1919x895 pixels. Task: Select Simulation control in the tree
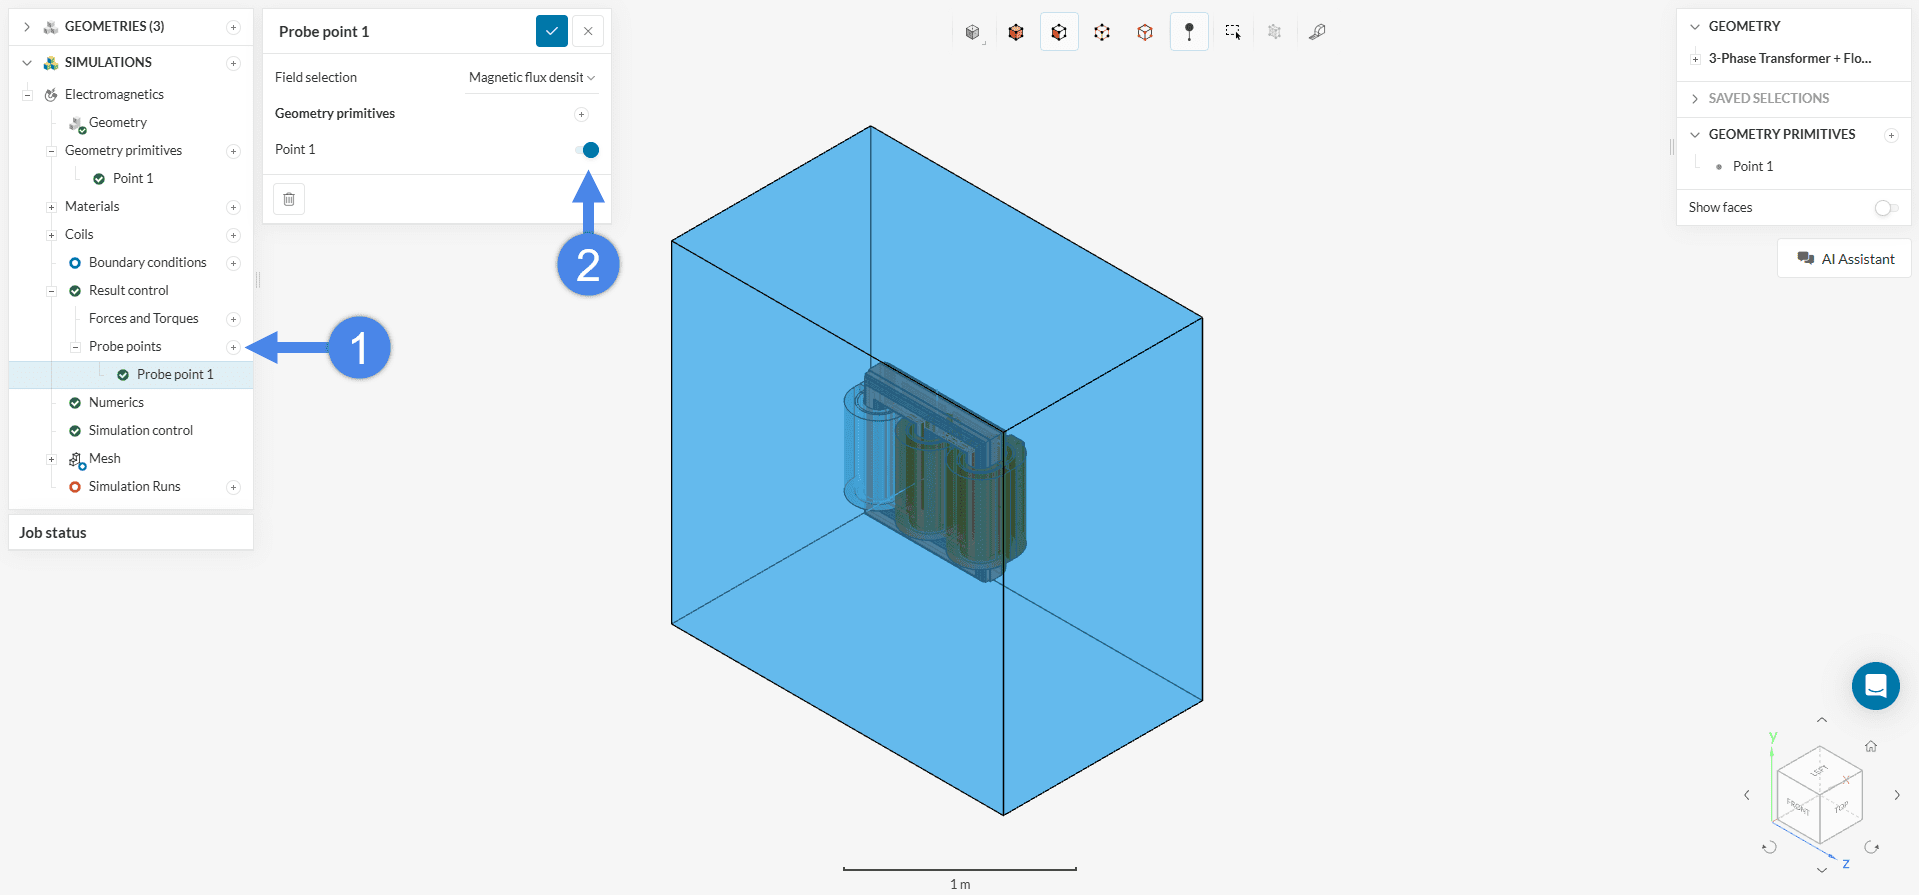pos(141,431)
